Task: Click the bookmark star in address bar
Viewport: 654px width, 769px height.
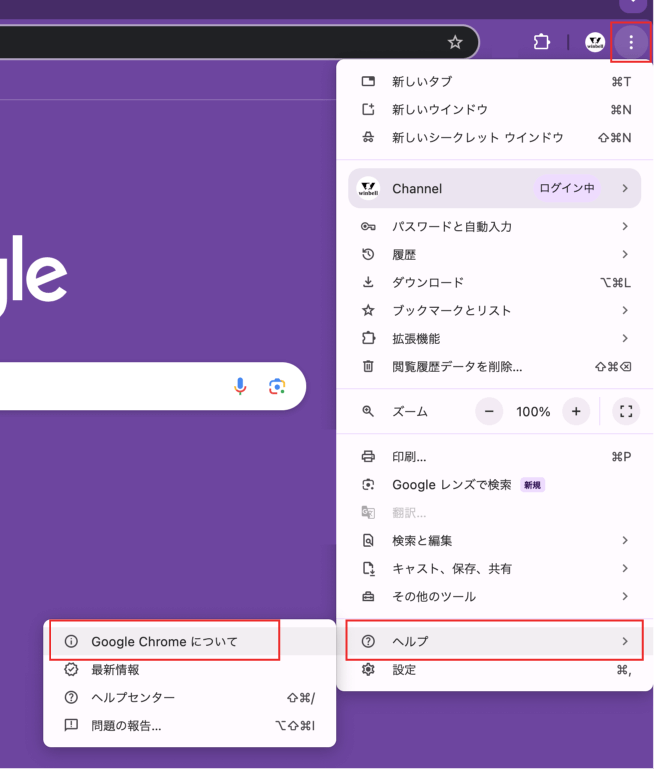Action: coord(455,42)
